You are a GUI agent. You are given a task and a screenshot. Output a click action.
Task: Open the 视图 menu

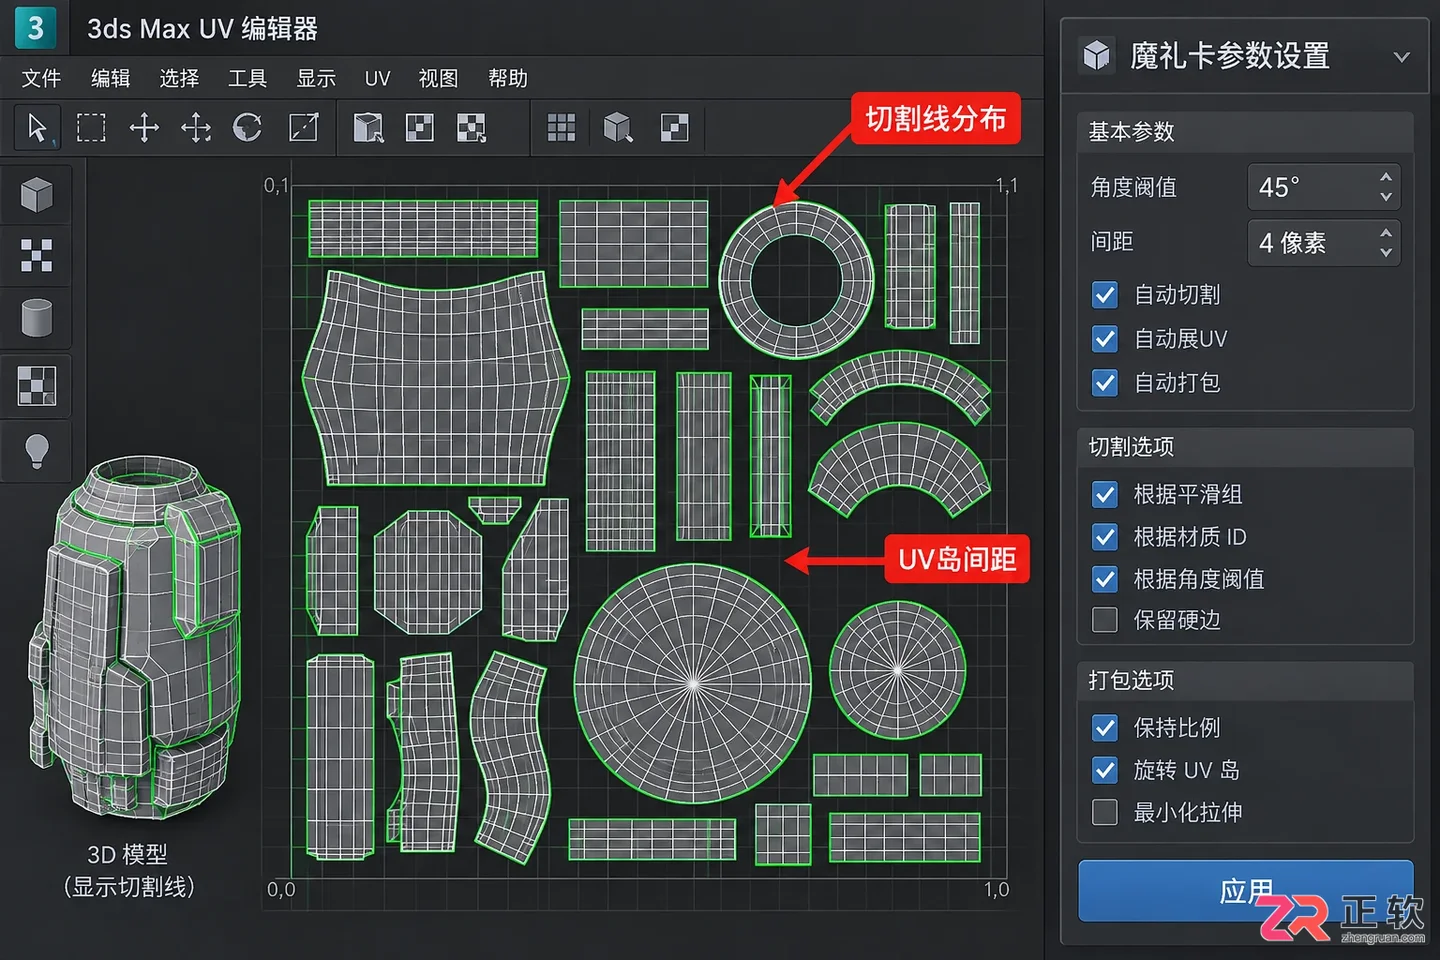(438, 78)
